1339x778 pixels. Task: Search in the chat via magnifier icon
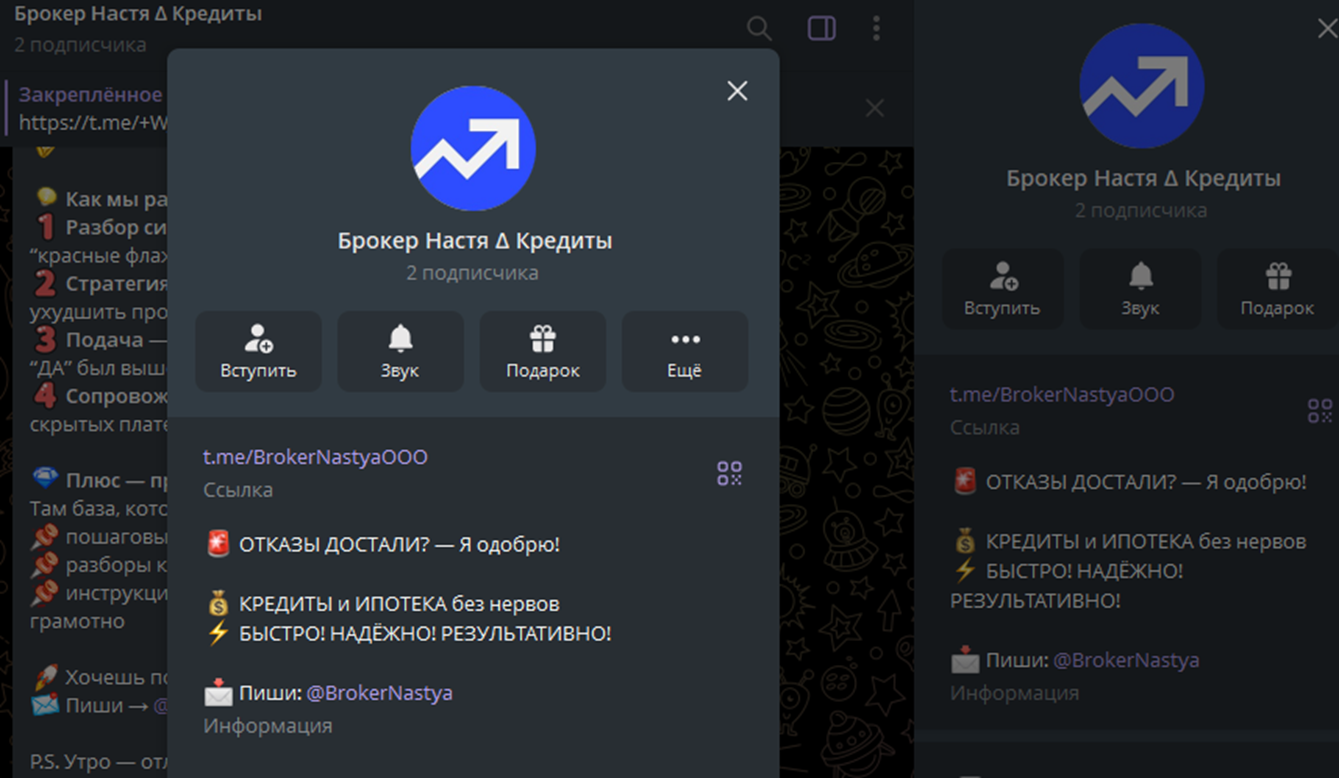[x=760, y=28]
